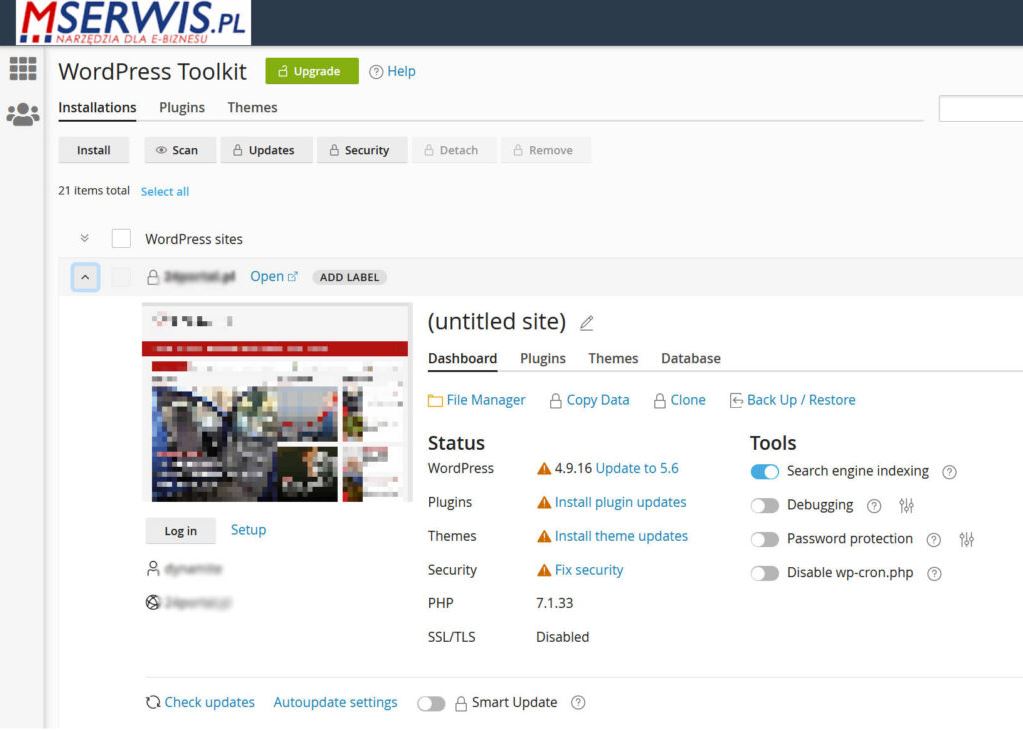Open help for Disable wp-cron.php

tap(934, 574)
